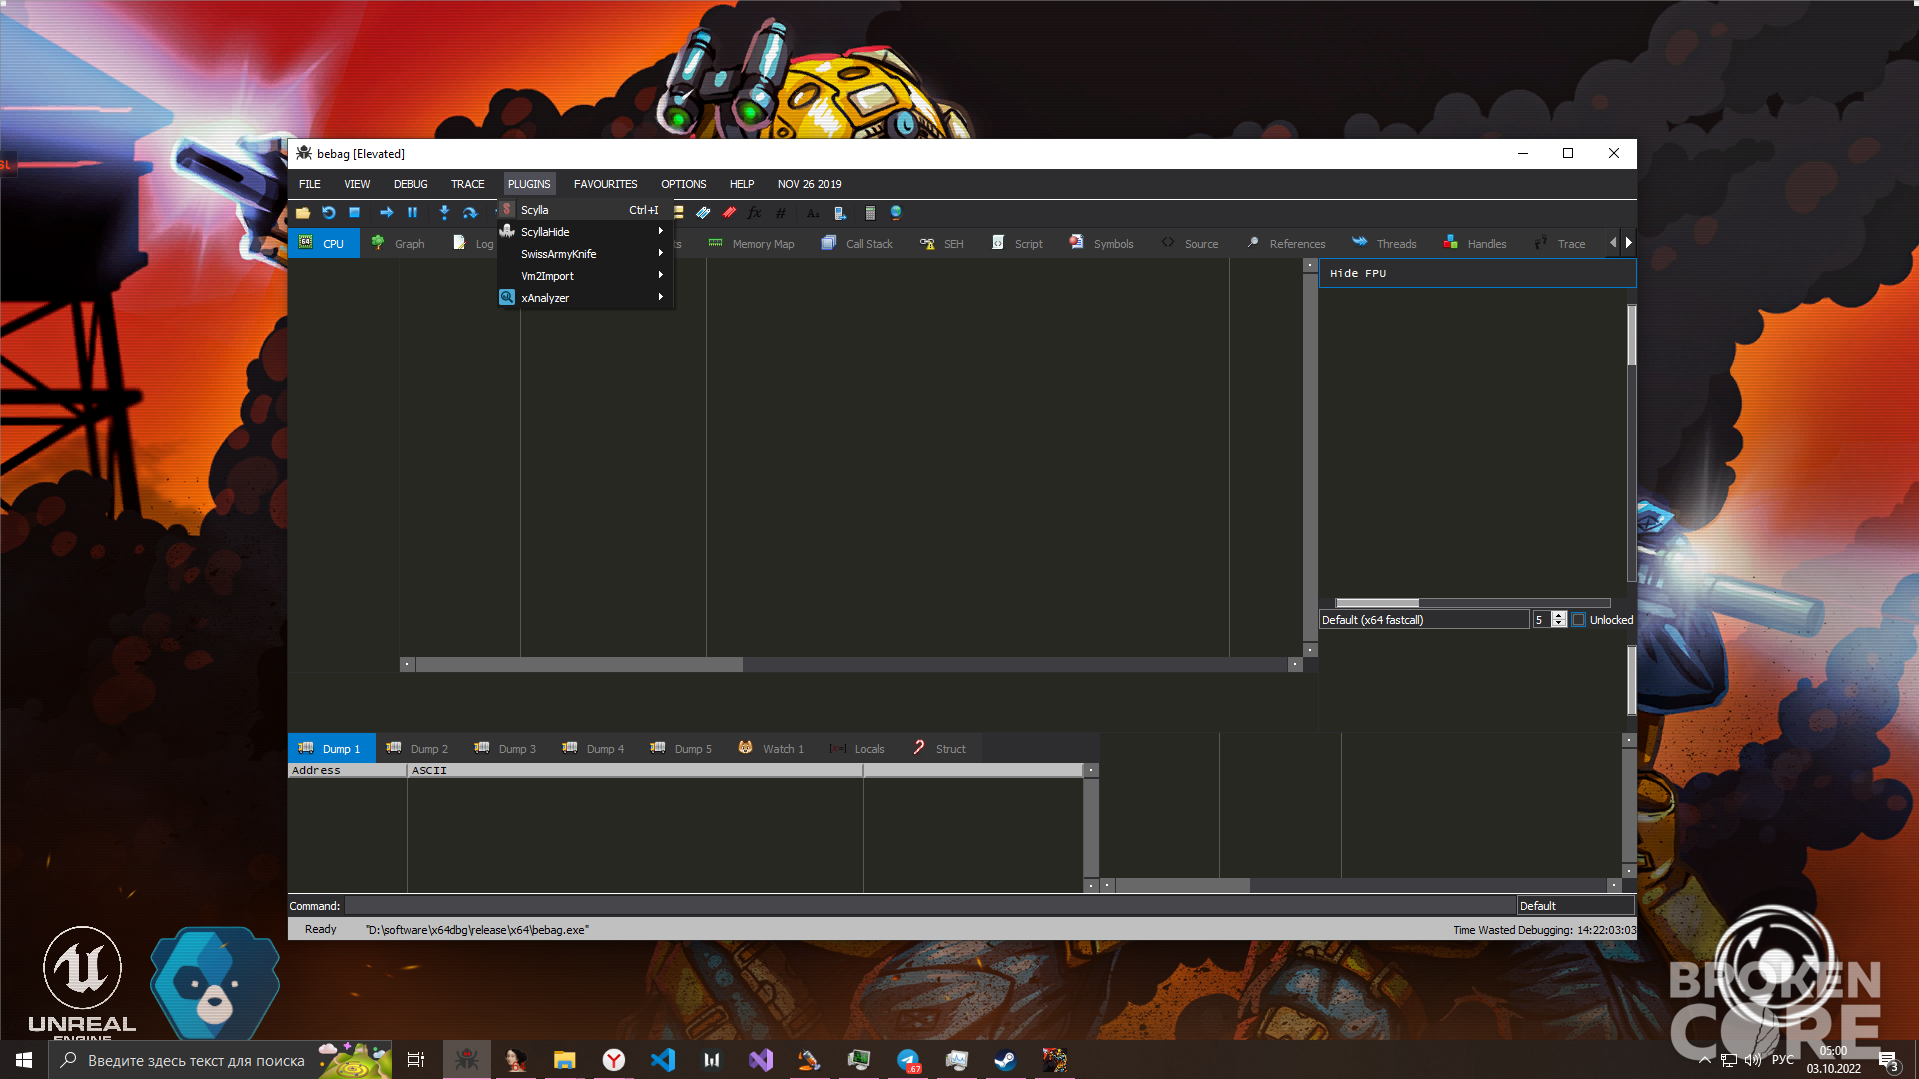
Task: Select Scylla from the Plugins menu
Action: (585, 210)
